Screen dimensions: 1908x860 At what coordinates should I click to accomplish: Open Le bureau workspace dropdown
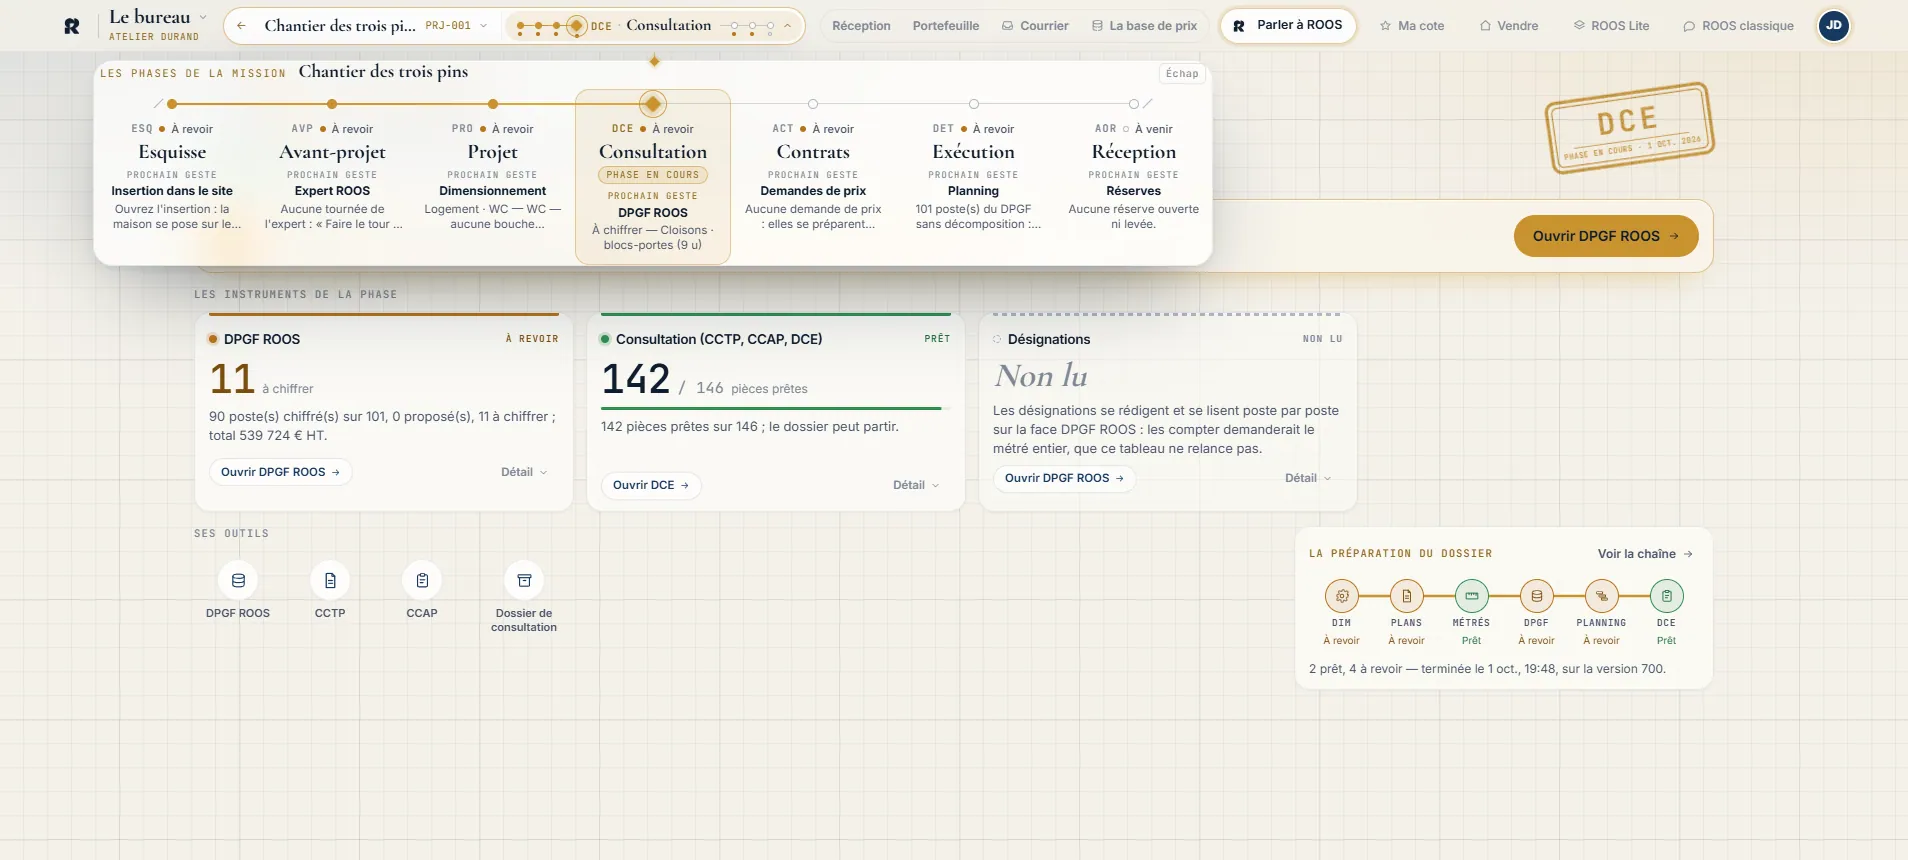(158, 26)
